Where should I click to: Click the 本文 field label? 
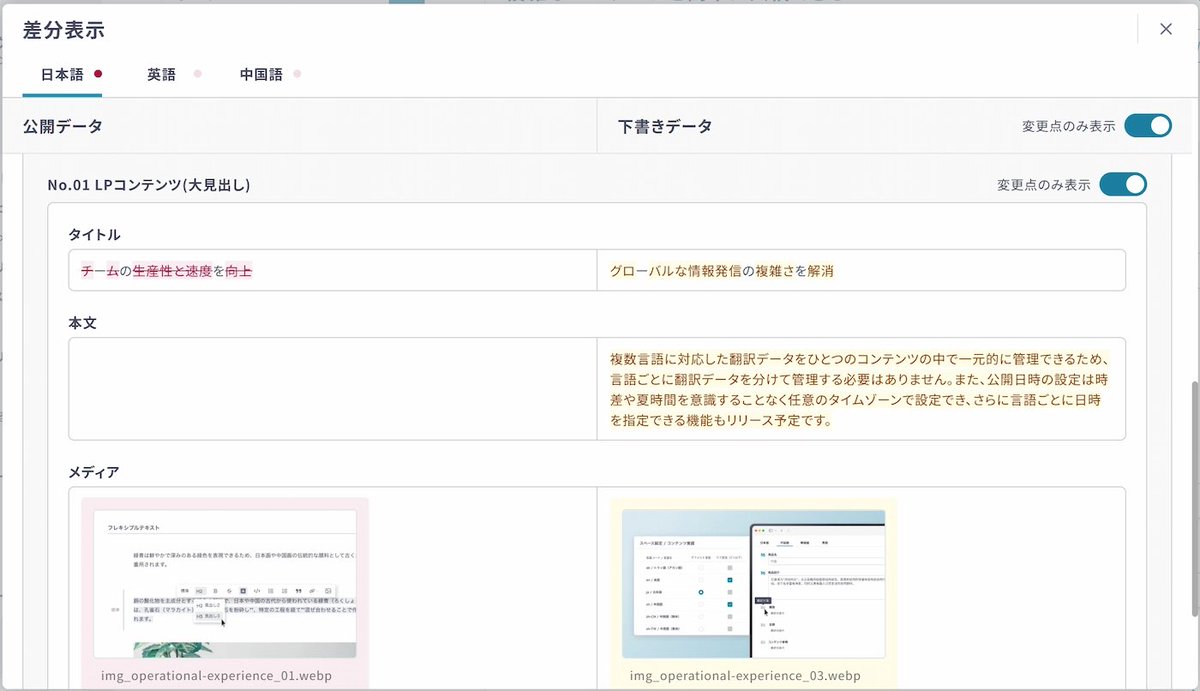pyautogui.click(x=82, y=323)
